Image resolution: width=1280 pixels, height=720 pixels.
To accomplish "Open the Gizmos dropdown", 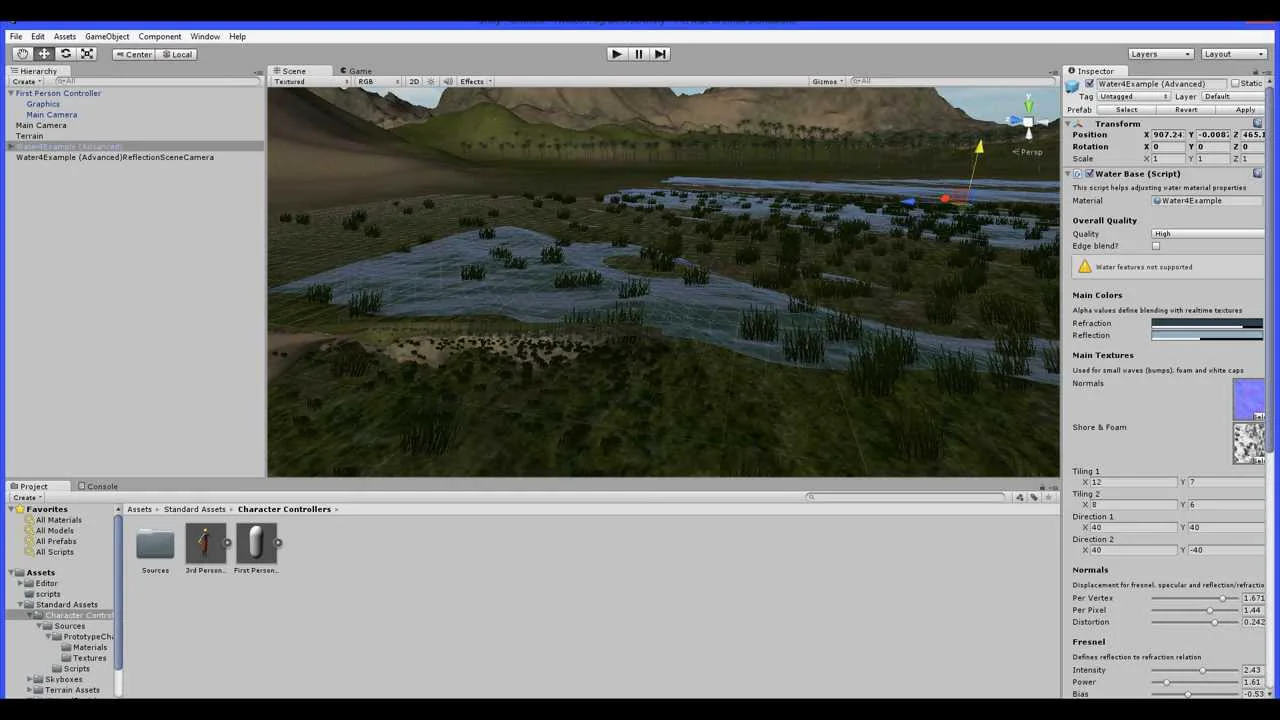I will [x=828, y=81].
